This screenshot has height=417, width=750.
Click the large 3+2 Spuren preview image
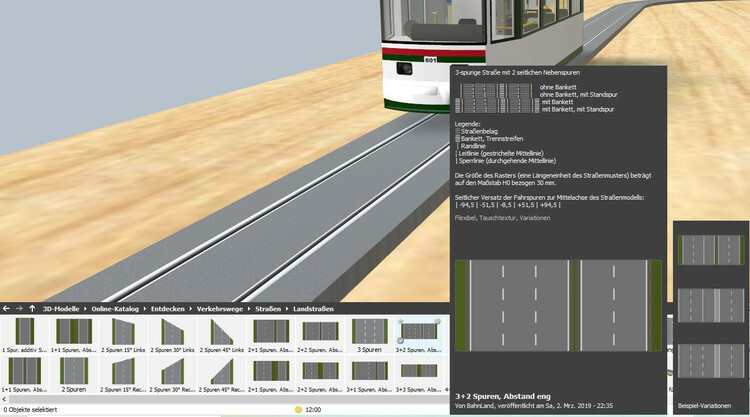pyautogui.click(x=557, y=304)
